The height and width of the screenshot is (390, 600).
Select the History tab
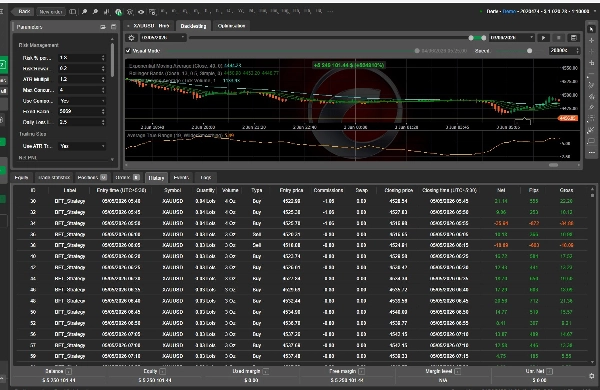156,178
